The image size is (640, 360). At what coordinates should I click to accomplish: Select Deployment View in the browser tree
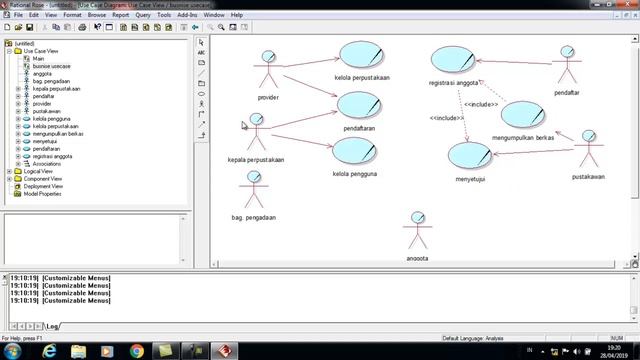pos(43,187)
